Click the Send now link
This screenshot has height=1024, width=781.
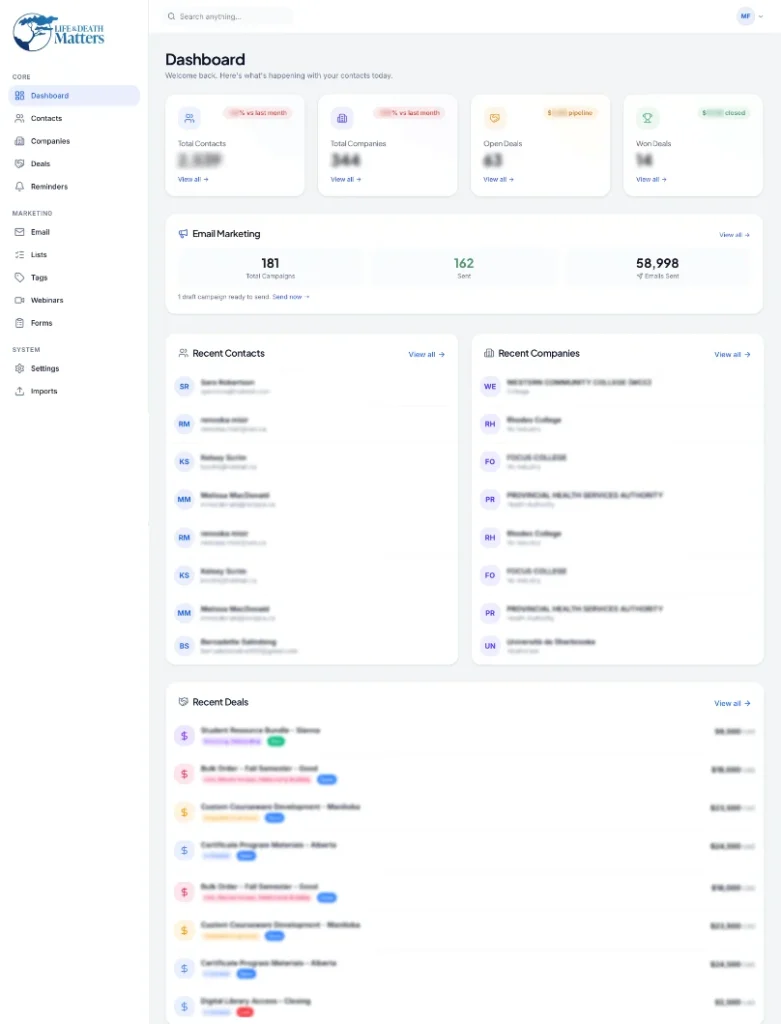point(291,296)
